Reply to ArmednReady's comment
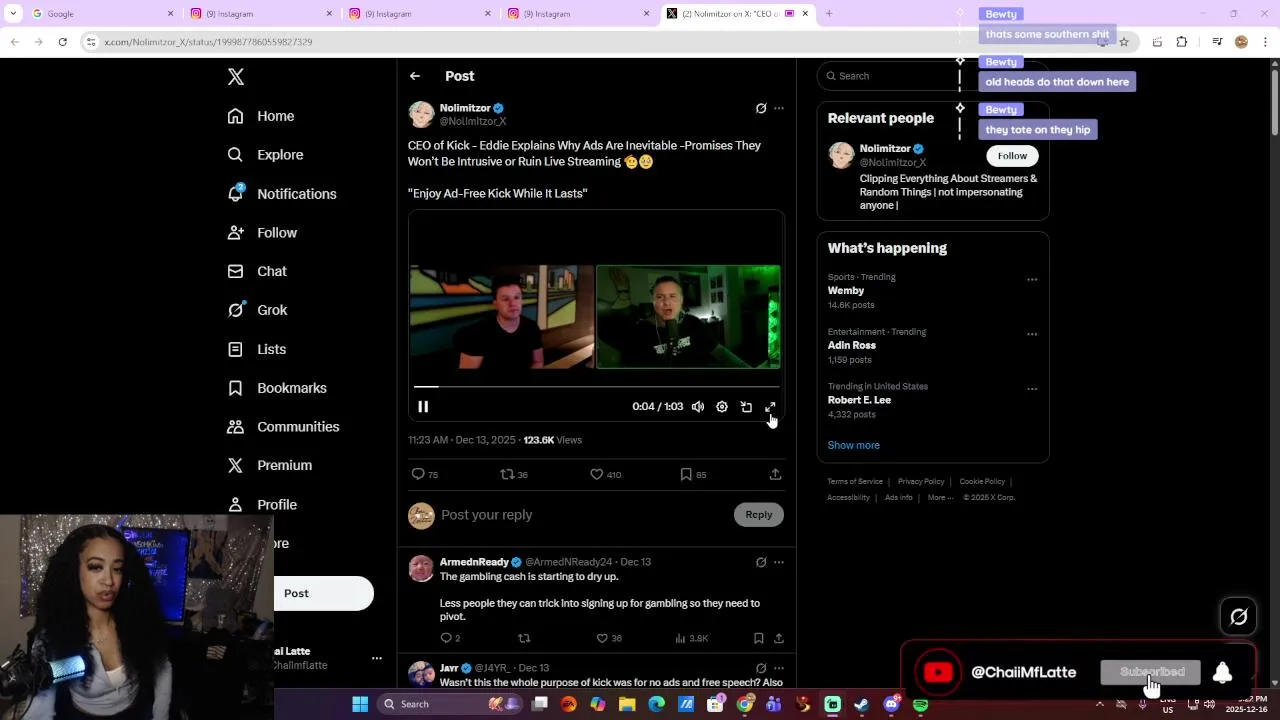The height and width of the screenshot is (720, 1280). [450, 638]
